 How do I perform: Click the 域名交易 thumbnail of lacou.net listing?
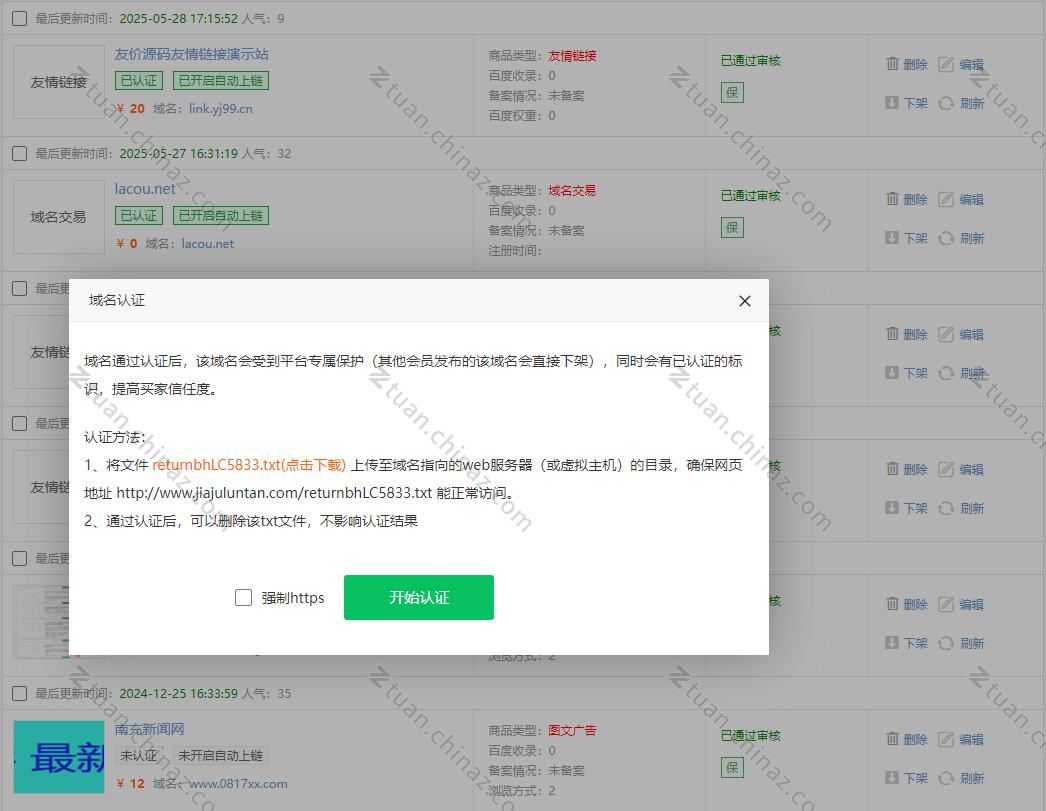(x=59, y=217)
